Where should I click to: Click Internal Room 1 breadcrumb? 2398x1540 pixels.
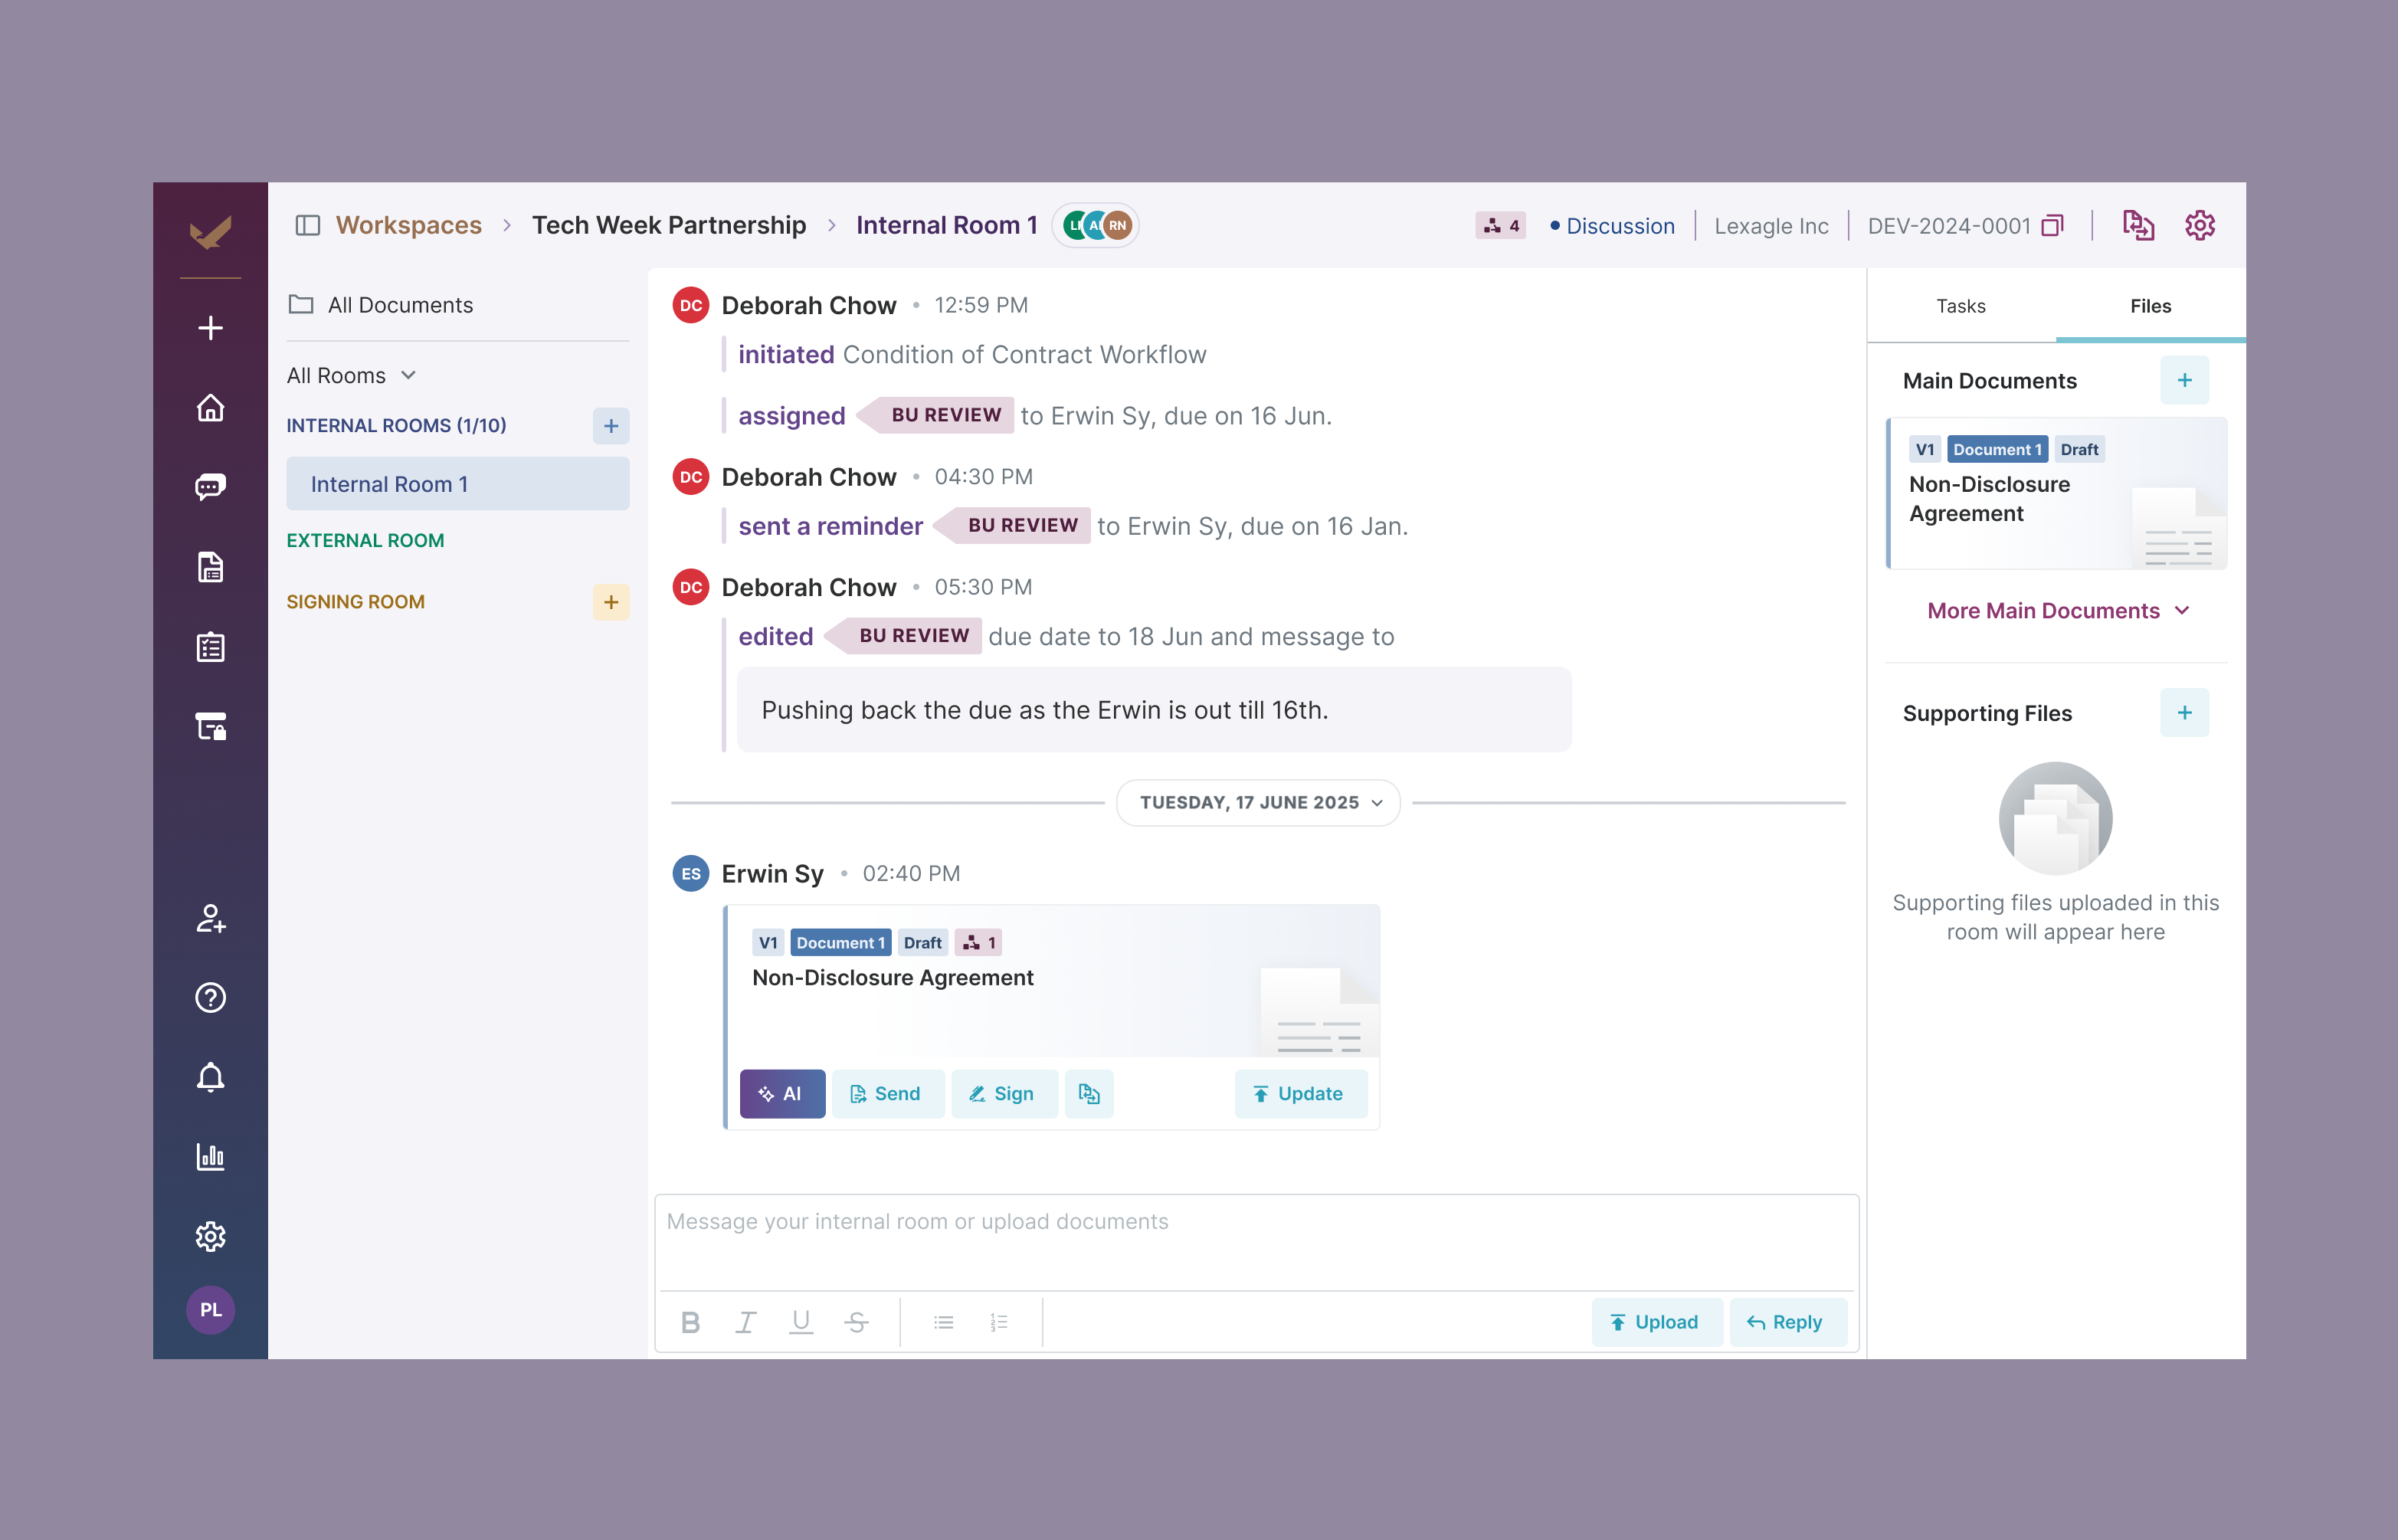(x=946, y=225)
